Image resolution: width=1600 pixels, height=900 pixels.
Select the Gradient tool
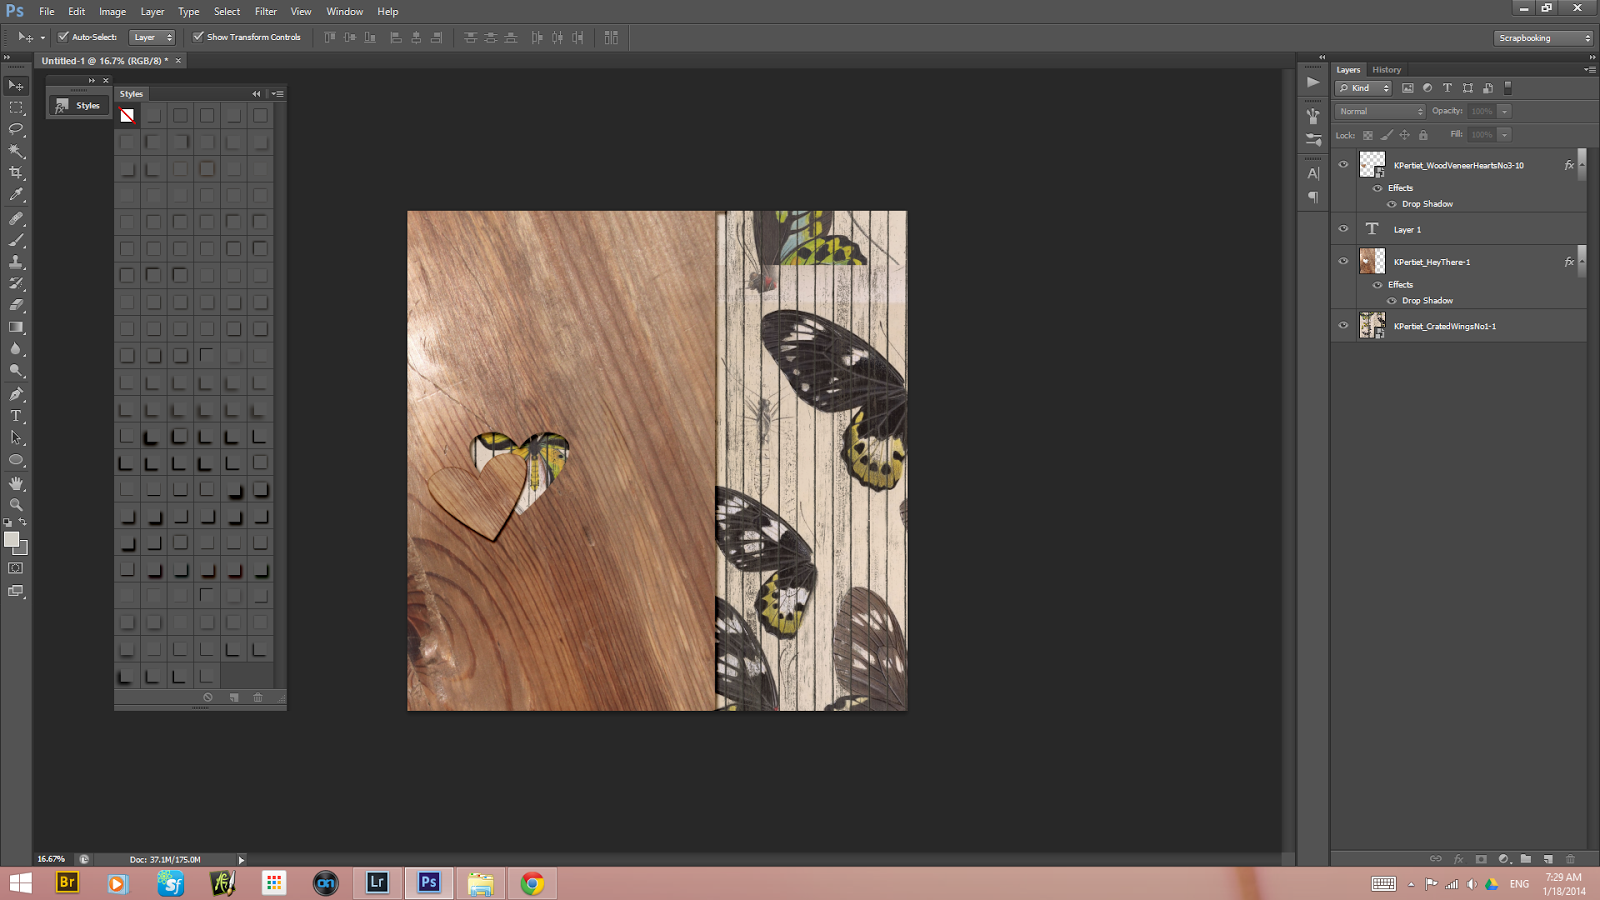click(16, 328)
